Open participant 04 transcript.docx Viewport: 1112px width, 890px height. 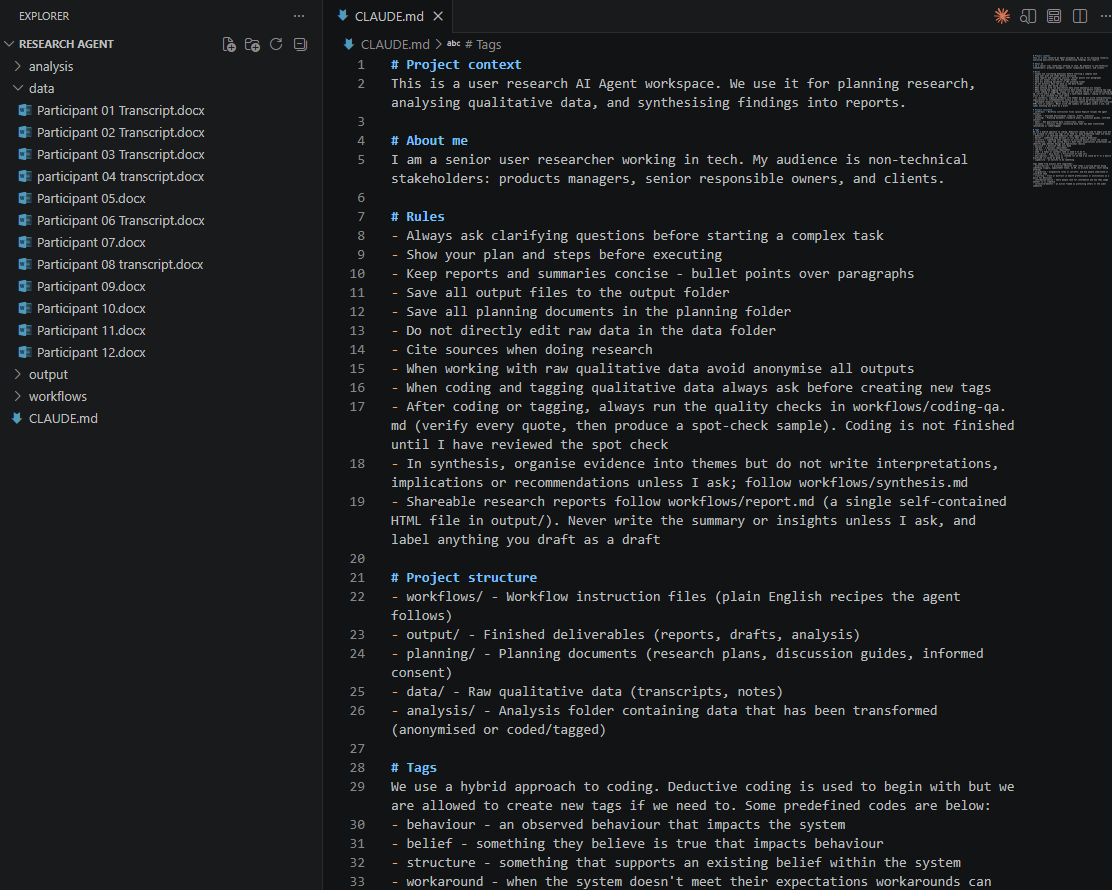121,176
